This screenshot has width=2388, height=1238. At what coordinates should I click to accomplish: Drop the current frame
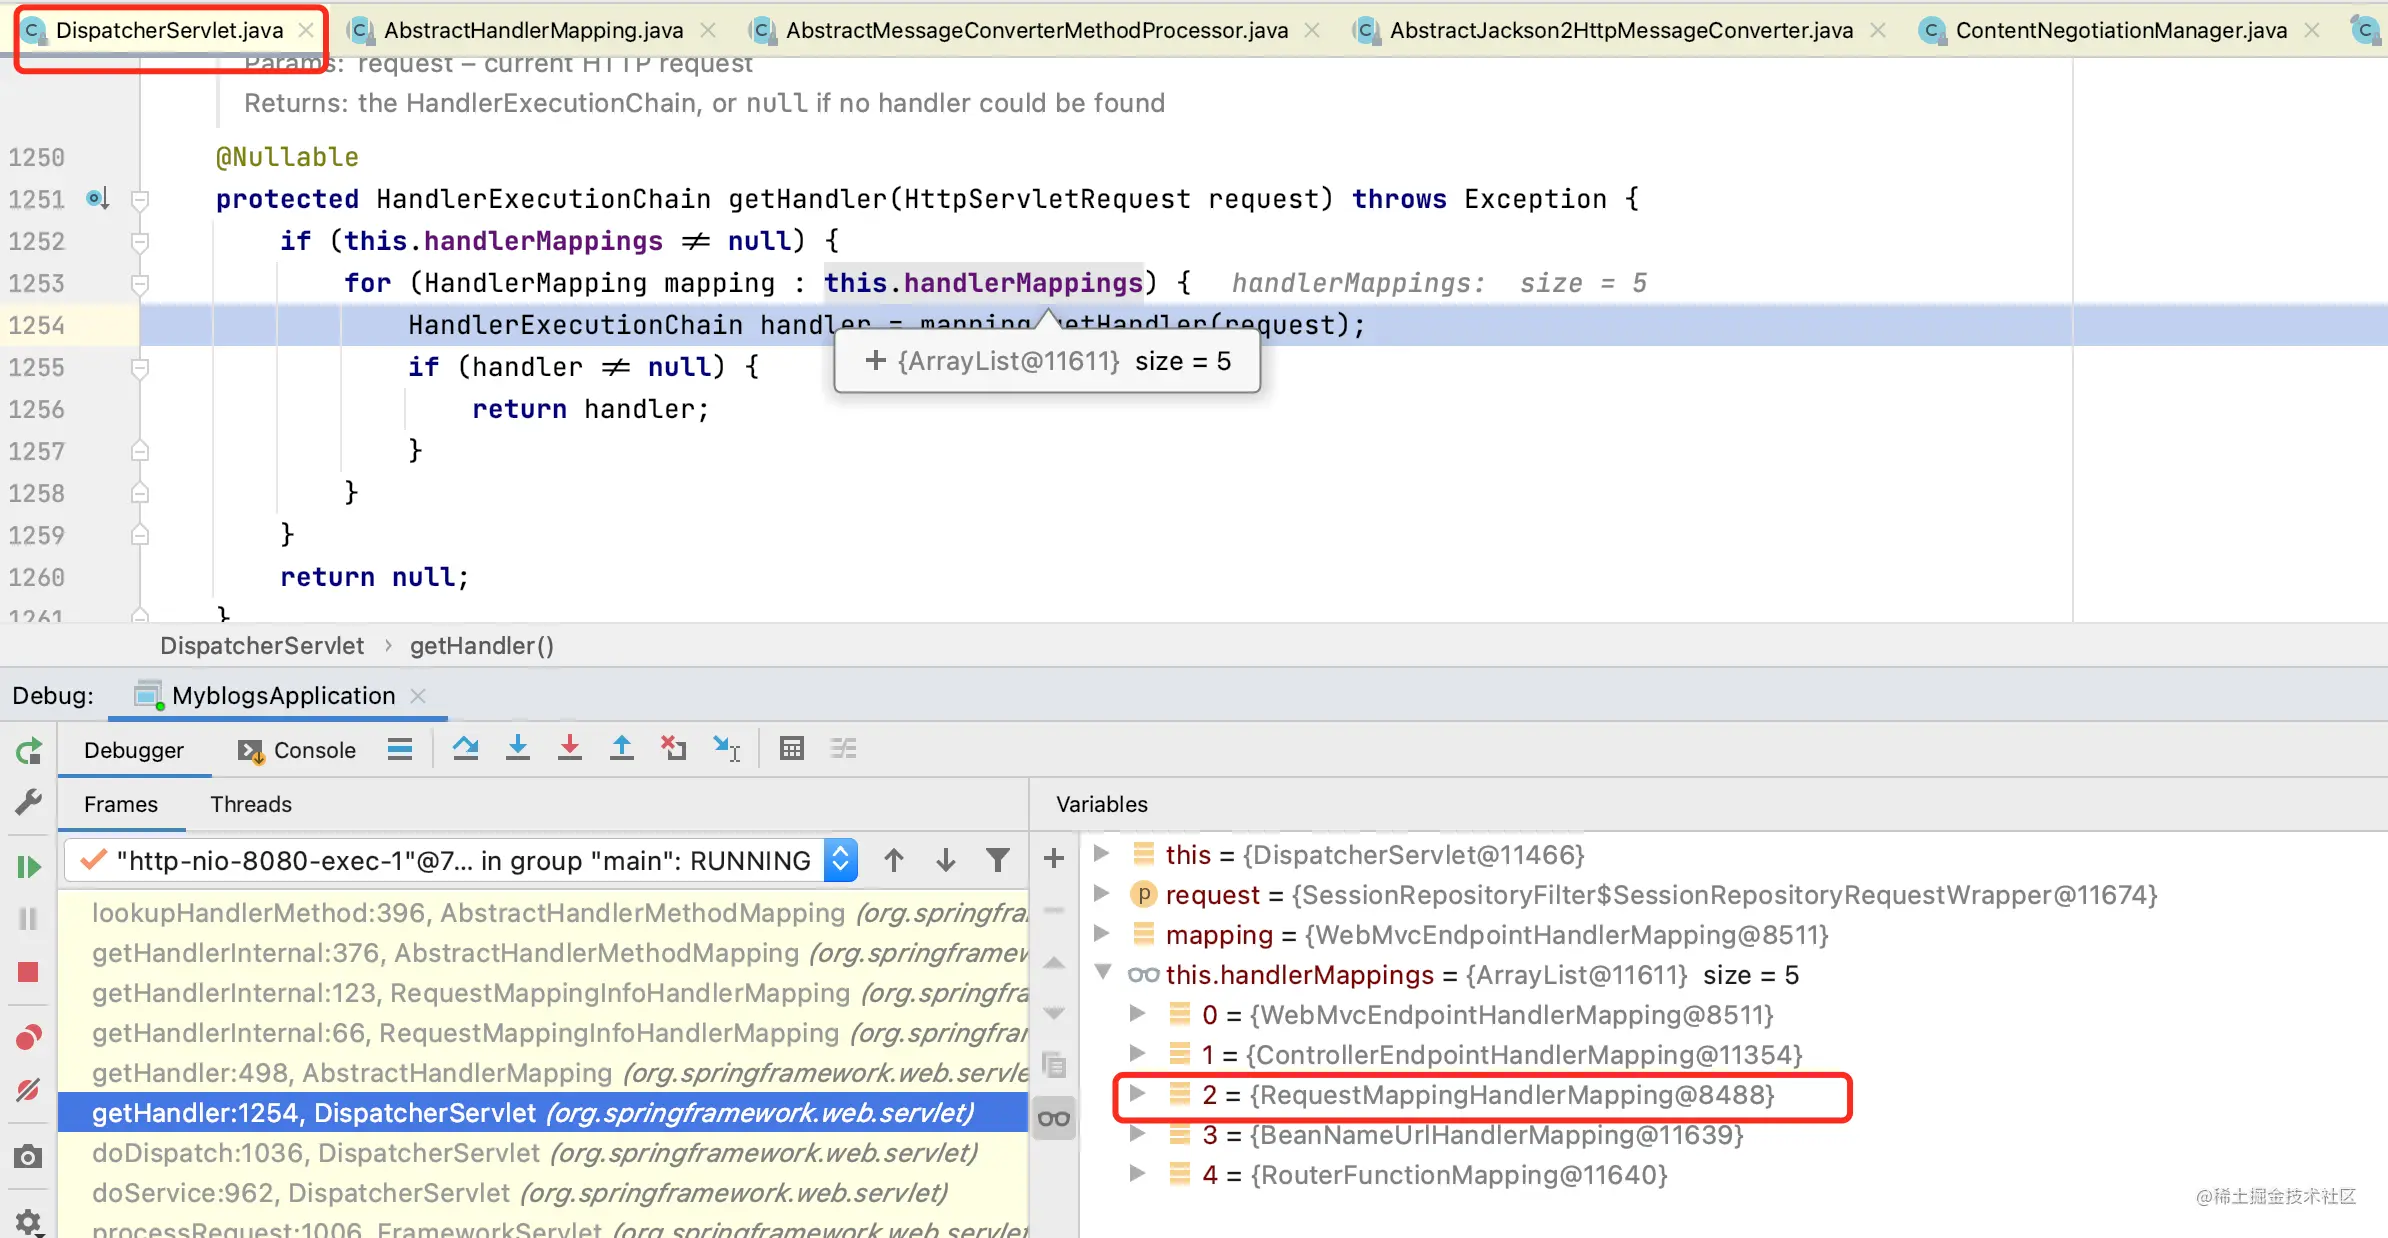[x=674, y=749]
